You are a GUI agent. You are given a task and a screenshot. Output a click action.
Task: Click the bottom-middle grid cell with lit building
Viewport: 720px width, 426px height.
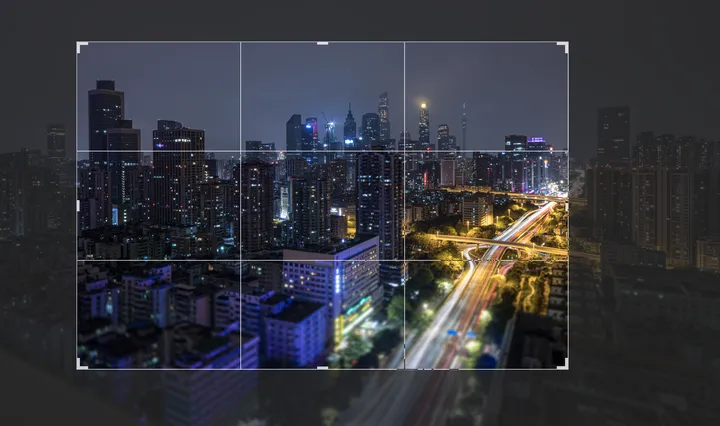322,314
